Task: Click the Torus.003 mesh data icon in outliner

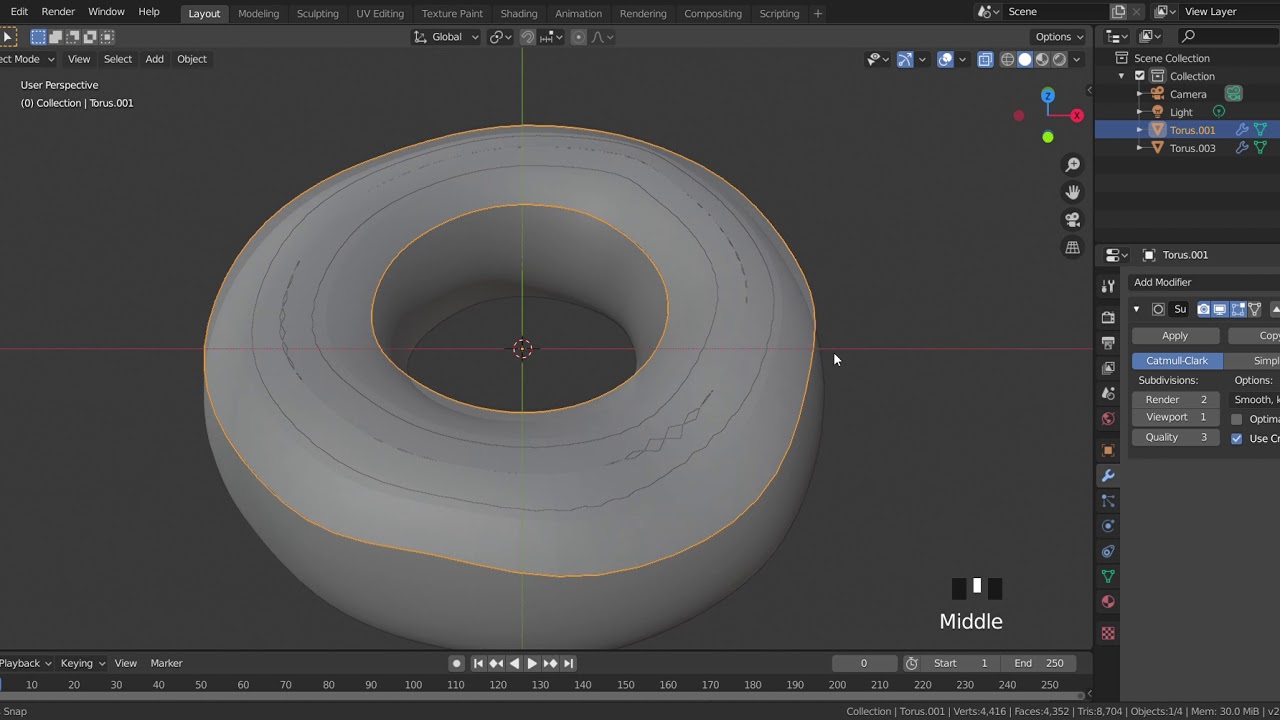Action: 1260,148
